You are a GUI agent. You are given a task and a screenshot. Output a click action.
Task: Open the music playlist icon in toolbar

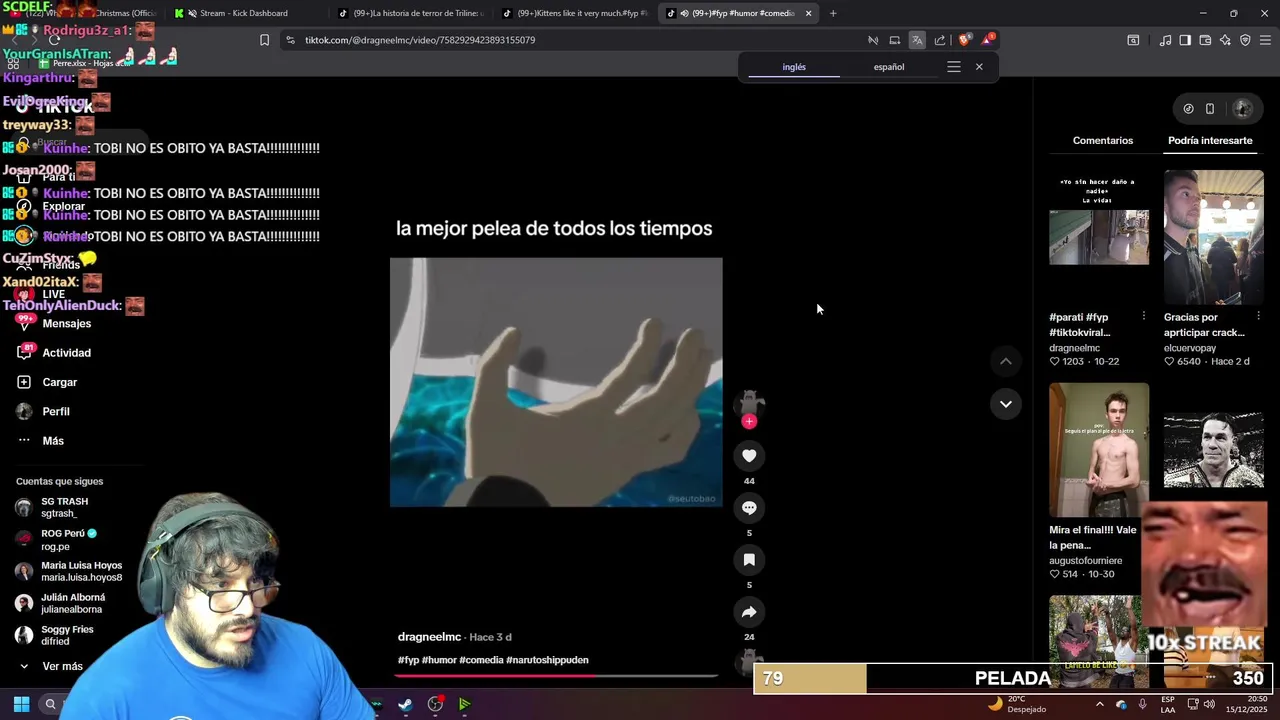(x=1165, y=40)
